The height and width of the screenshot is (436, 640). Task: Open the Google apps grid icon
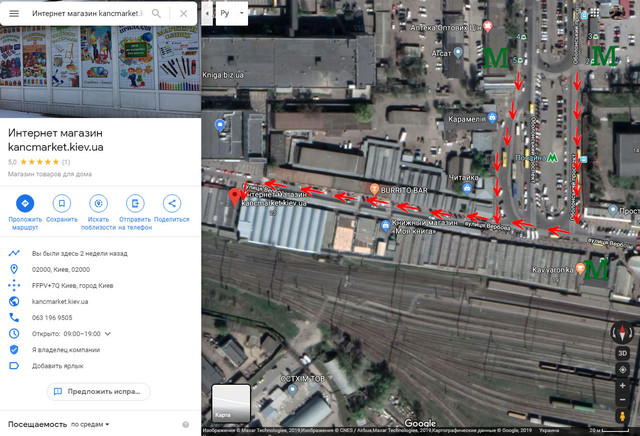coord(594,13)
